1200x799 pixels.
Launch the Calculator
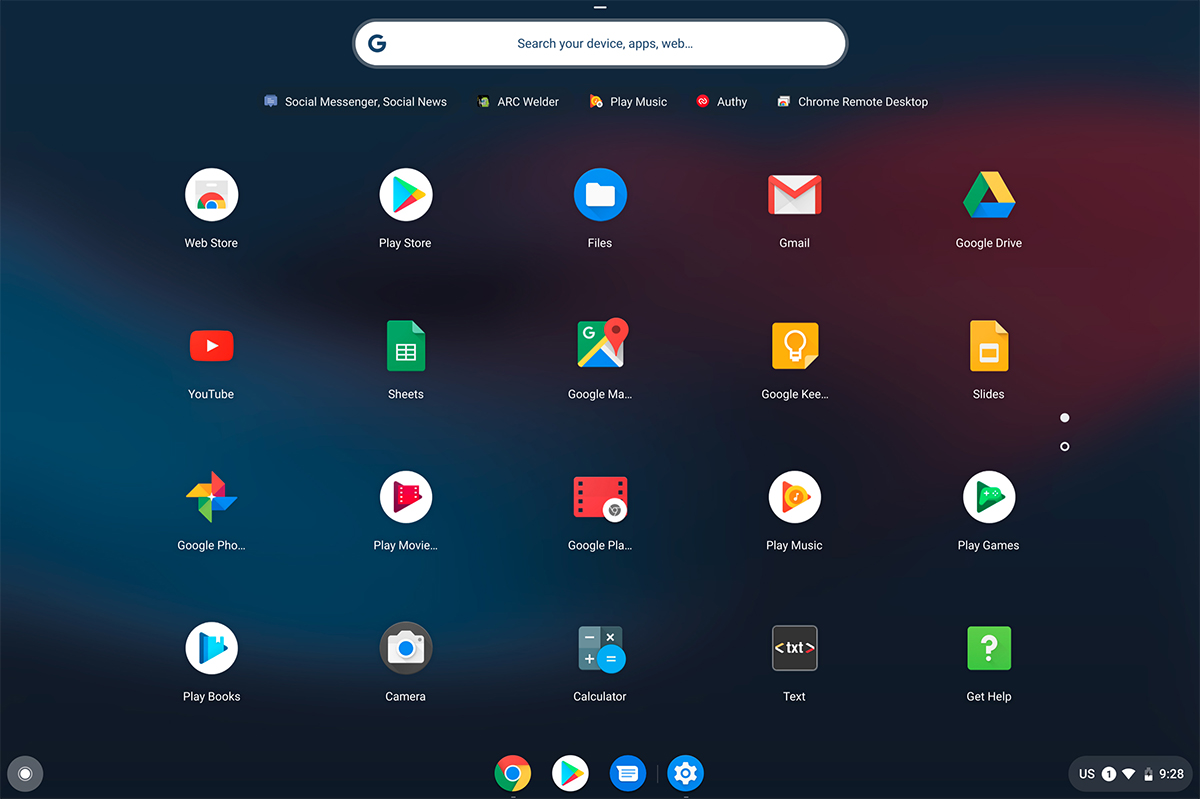[600, 648]
